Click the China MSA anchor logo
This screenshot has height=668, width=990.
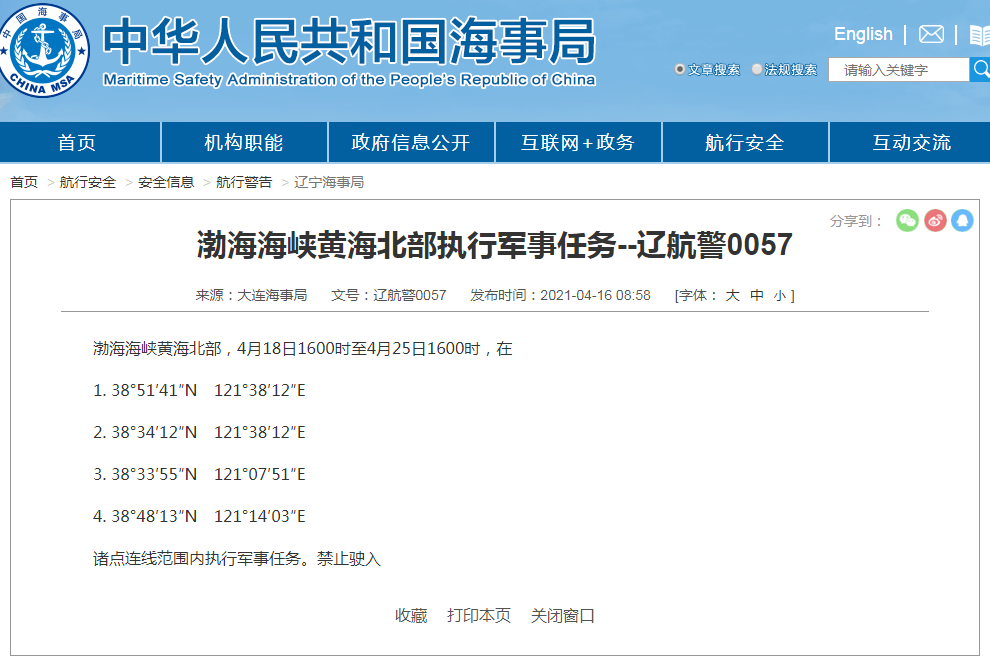pyautogui.click(x=45, y=48)
